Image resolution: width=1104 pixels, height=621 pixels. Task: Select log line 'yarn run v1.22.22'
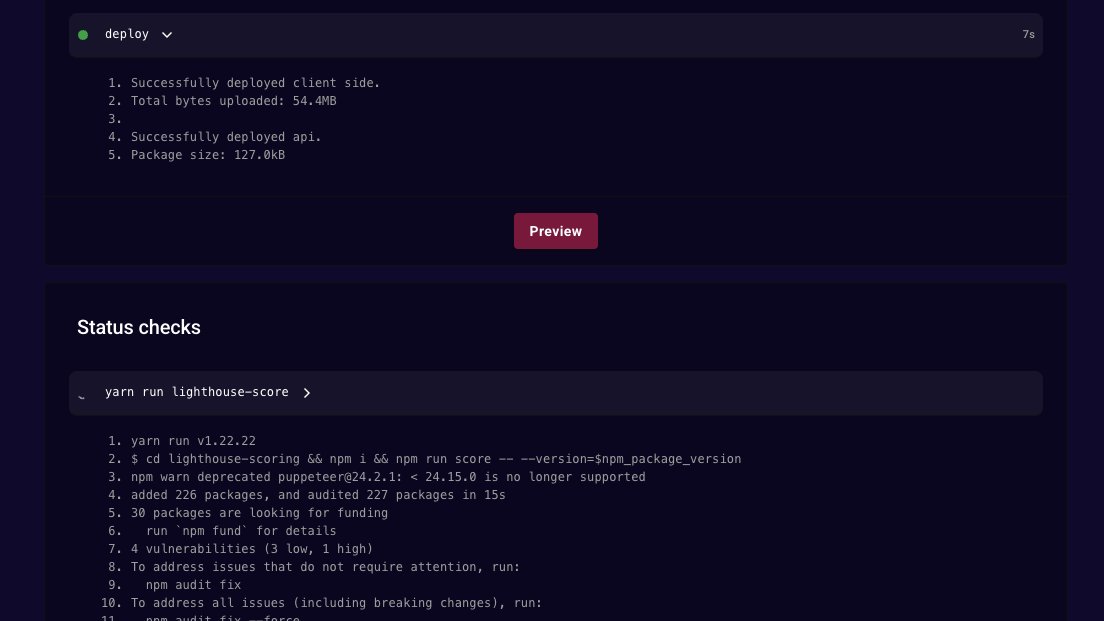(x=193, y=441)
